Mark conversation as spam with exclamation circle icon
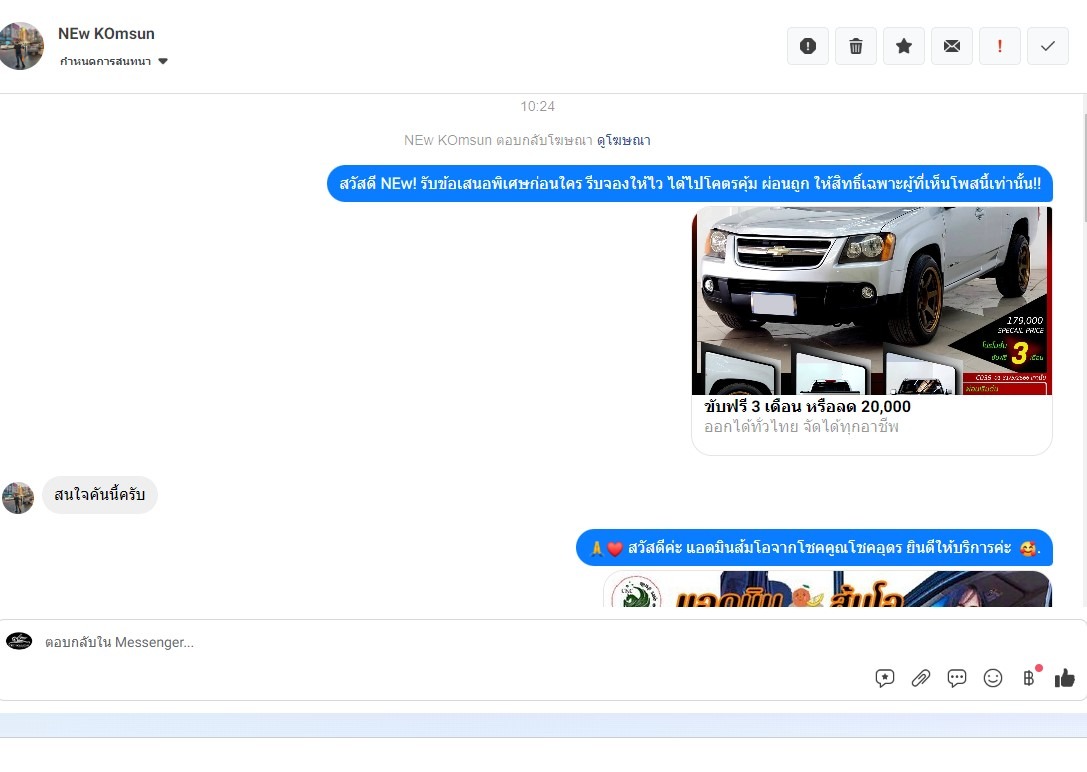 [x=808, y=46]
